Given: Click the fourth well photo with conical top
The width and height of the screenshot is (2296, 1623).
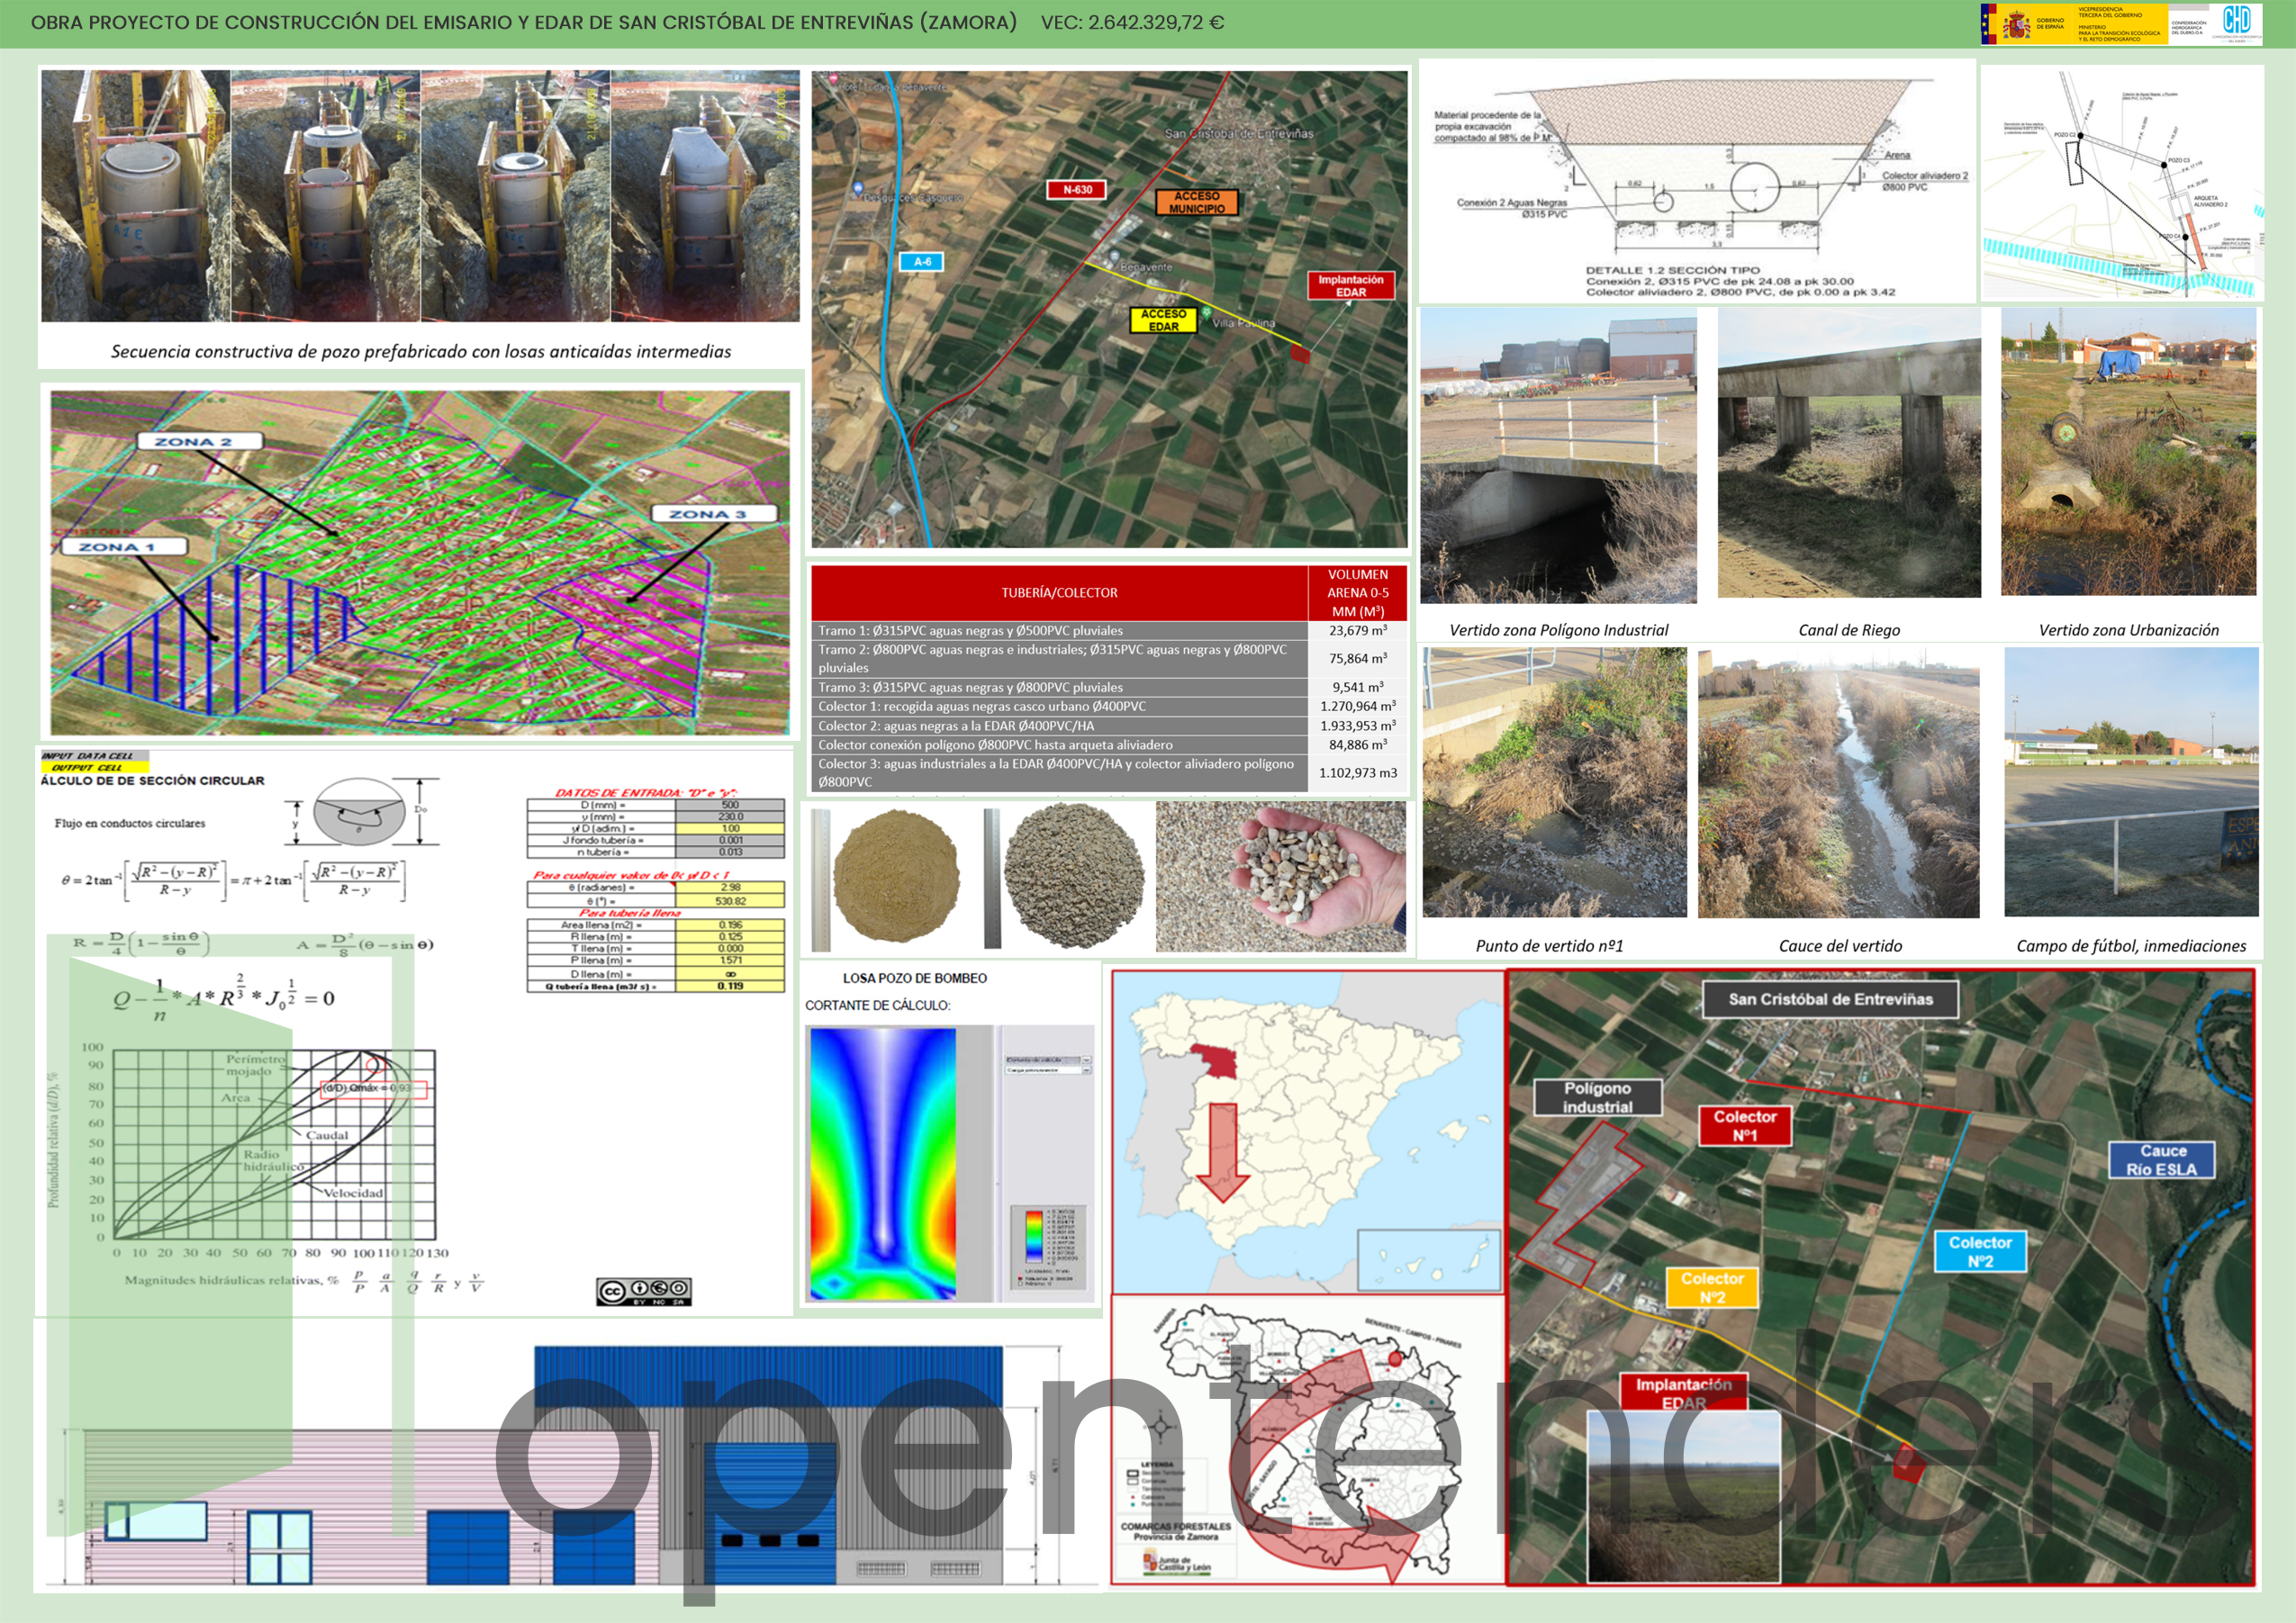Looking at the screenshot, I should (x=705, y=196).
